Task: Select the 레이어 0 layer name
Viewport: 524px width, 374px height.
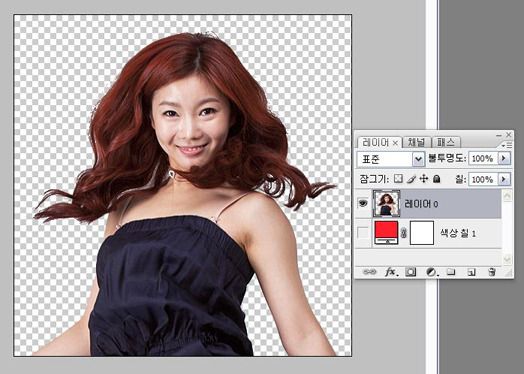Action: pos(421,204)
